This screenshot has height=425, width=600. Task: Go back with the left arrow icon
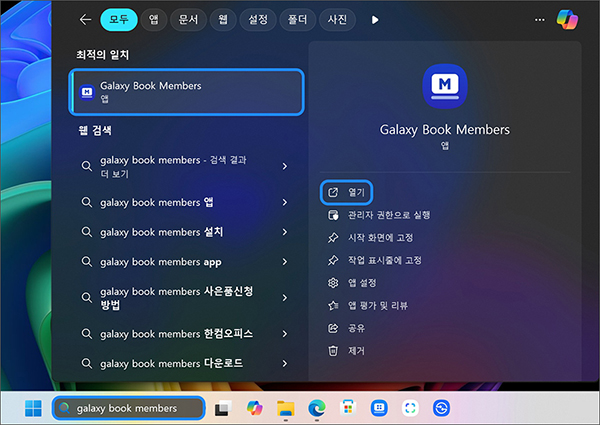coord(85,20)
